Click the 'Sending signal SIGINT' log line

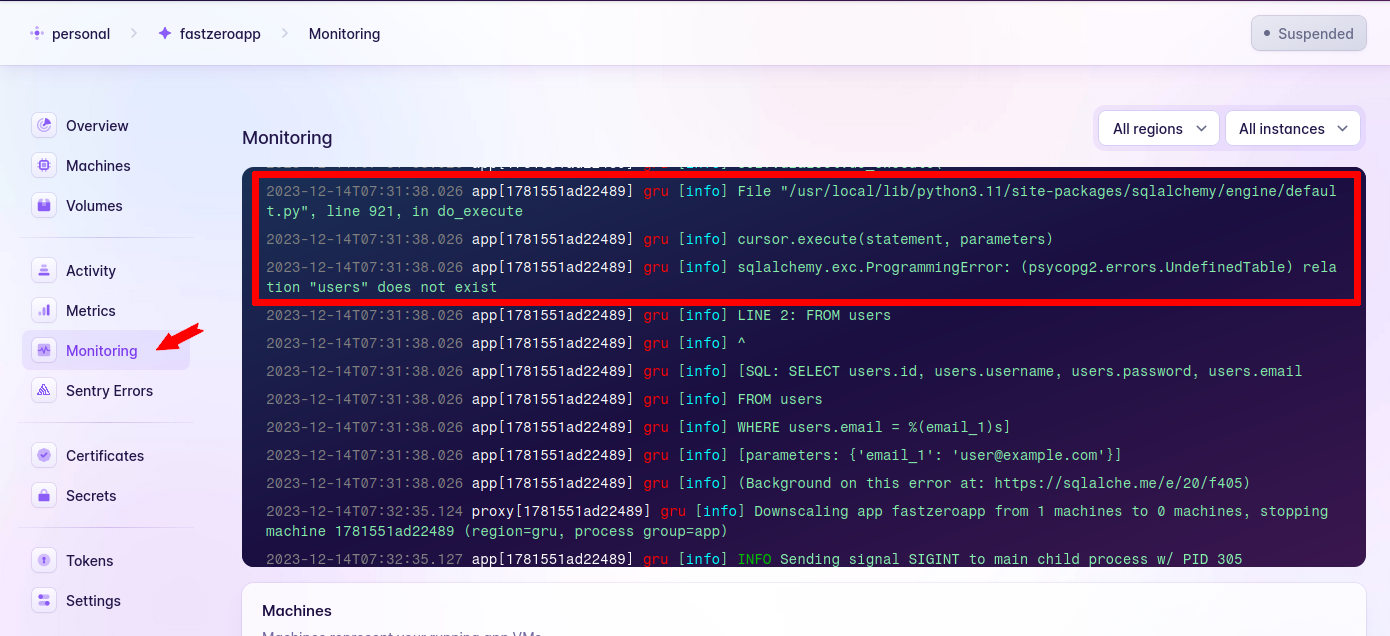754,559
